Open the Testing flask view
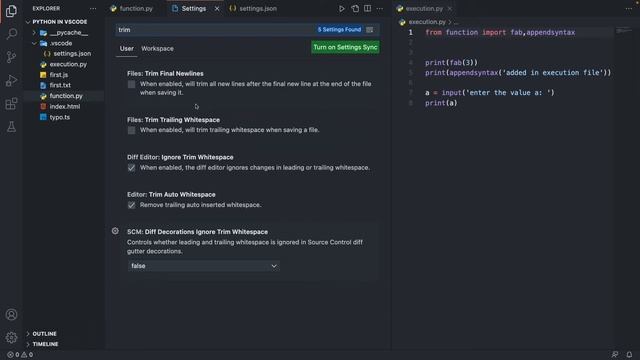The width and height of the screenshot is (640, 360). coord(11,127)
